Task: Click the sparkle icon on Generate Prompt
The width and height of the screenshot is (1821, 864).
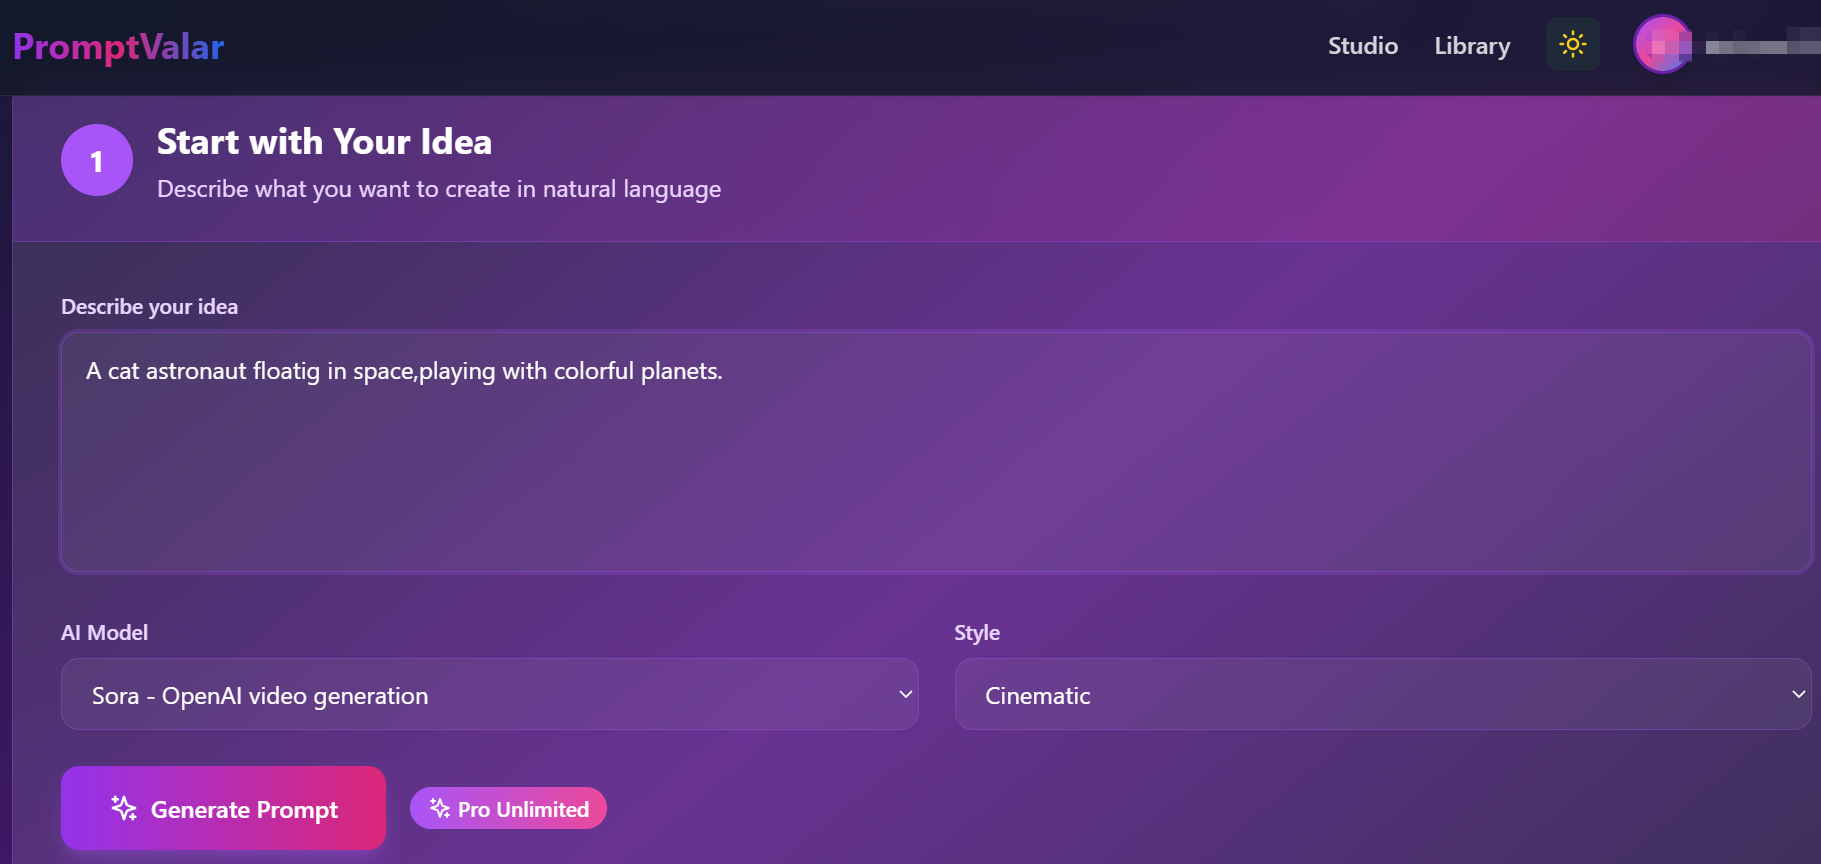Action: tap(123, 808)
